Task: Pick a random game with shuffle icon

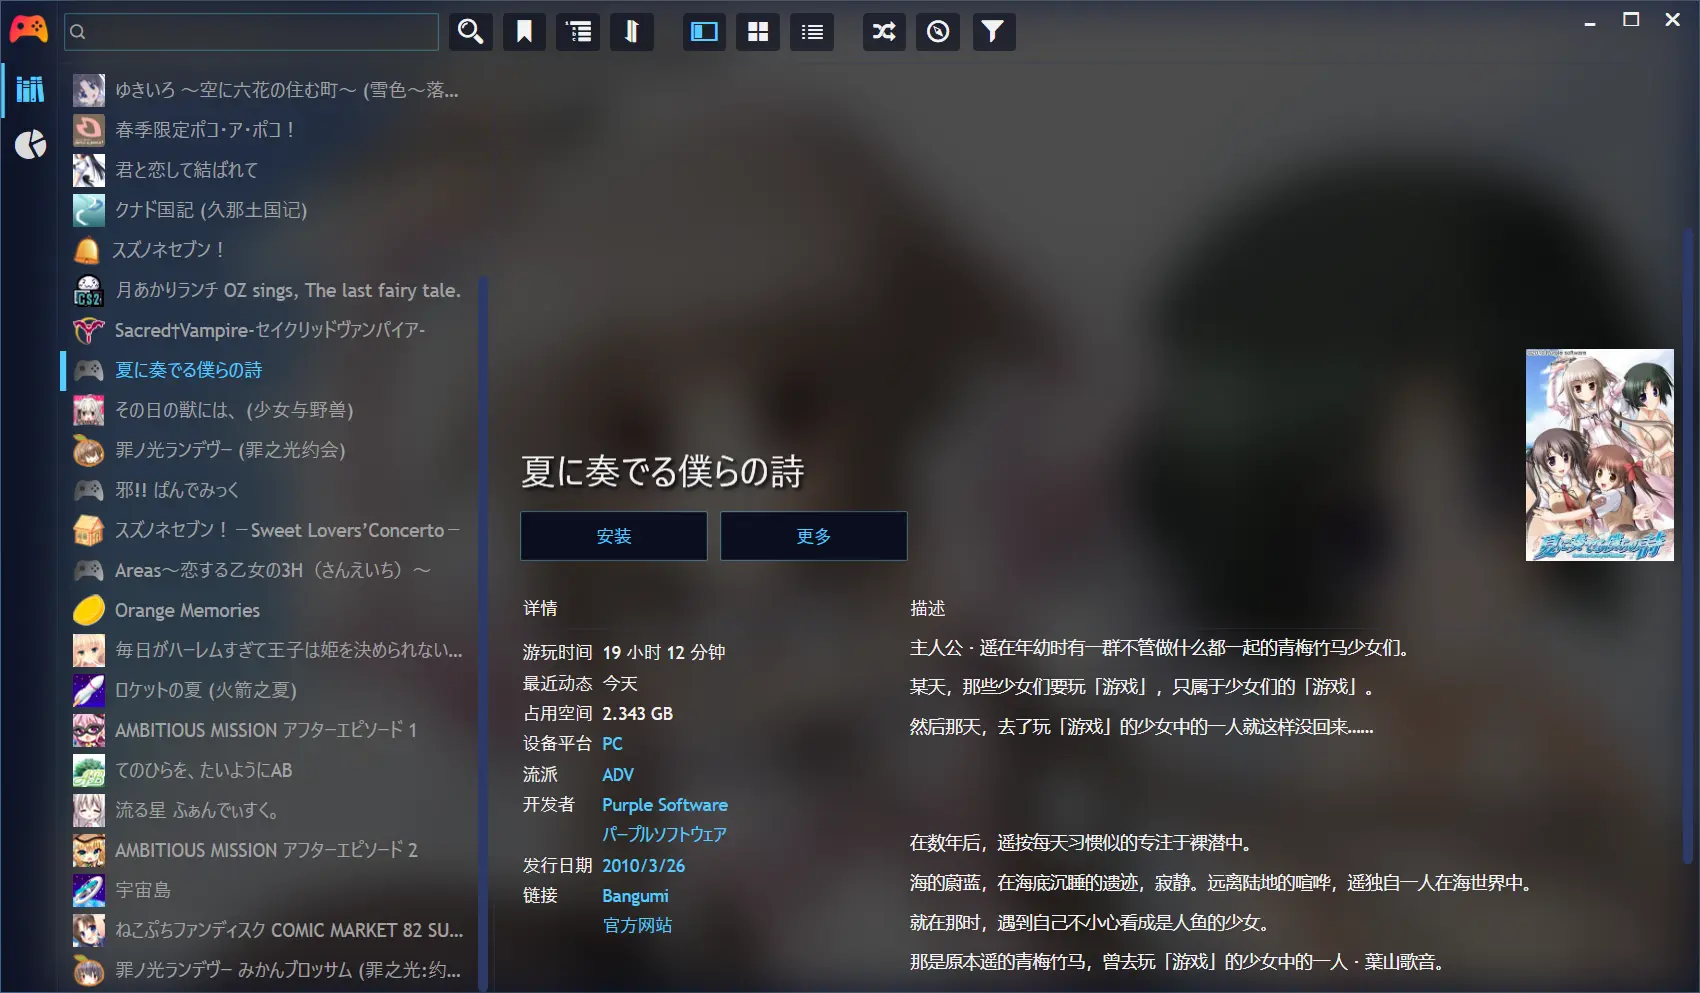Action: coord(884,32)
